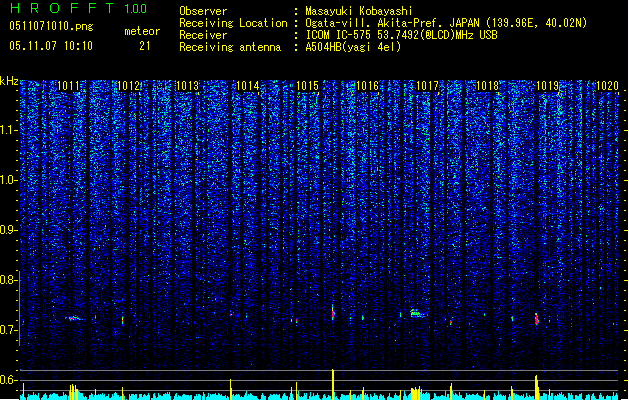Click the Ogata-vill. Akita-Pref. JAPAN location text

pyautogui.click(x=446, y=23)
